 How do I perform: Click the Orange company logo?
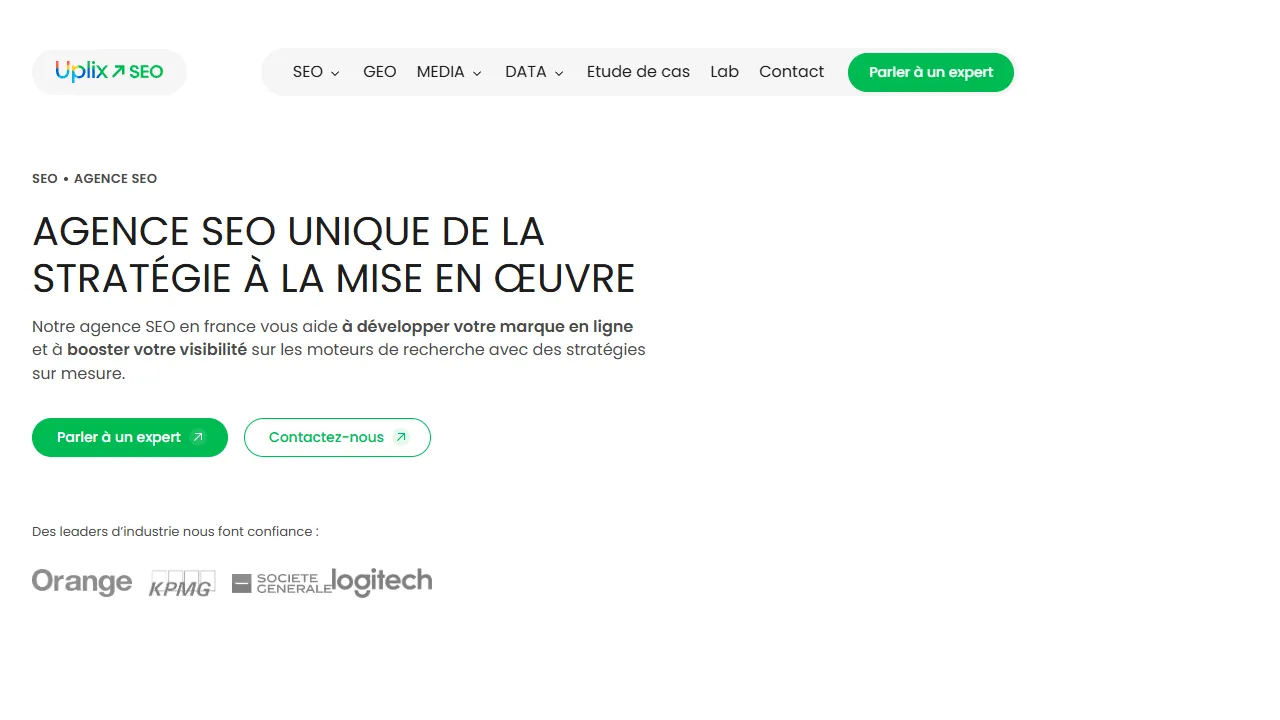point(82,581)
